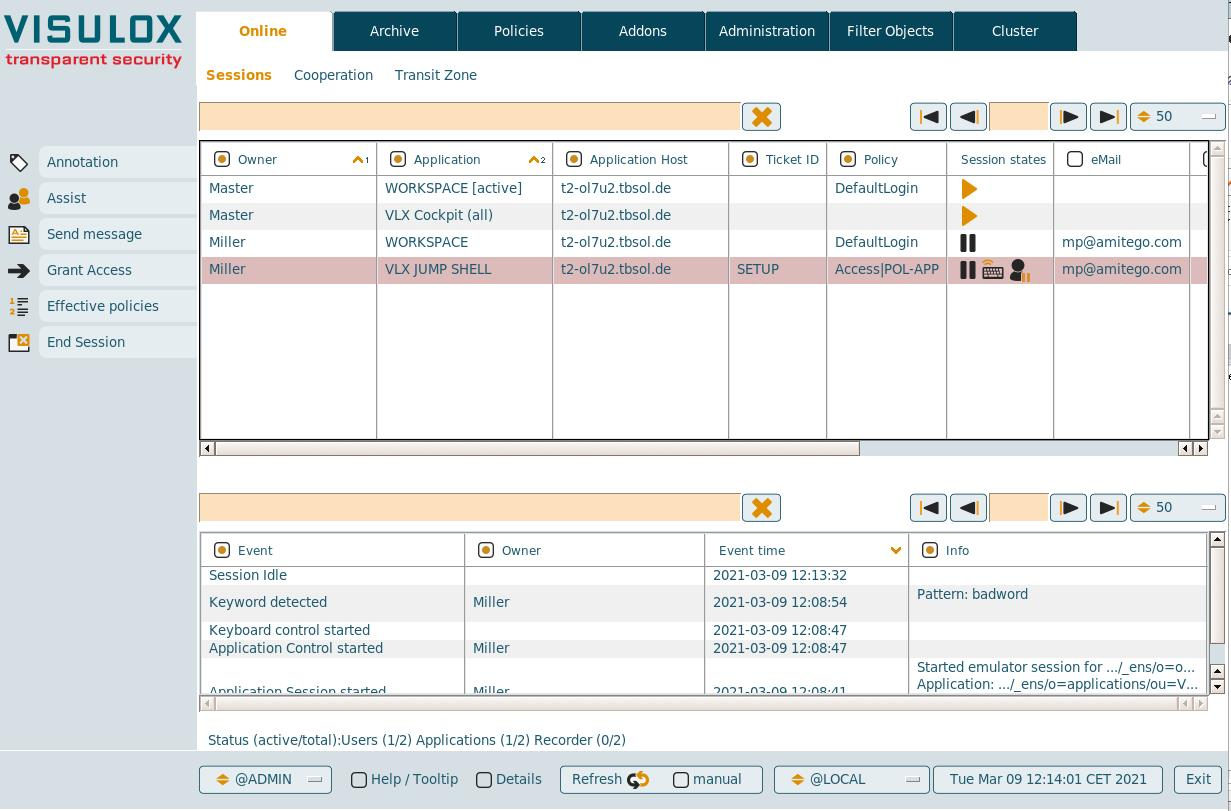
Task: Click the Send message icon
Action: click(19, 235)
